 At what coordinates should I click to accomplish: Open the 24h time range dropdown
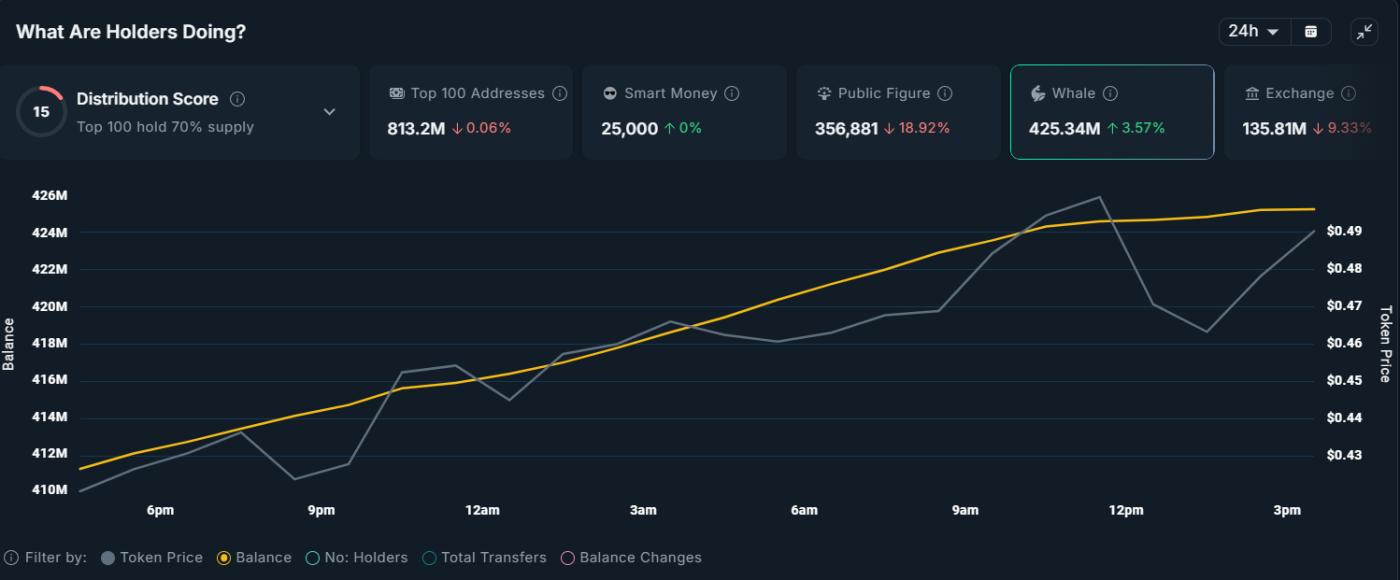pyautogui.click(x=1254, y=32)
